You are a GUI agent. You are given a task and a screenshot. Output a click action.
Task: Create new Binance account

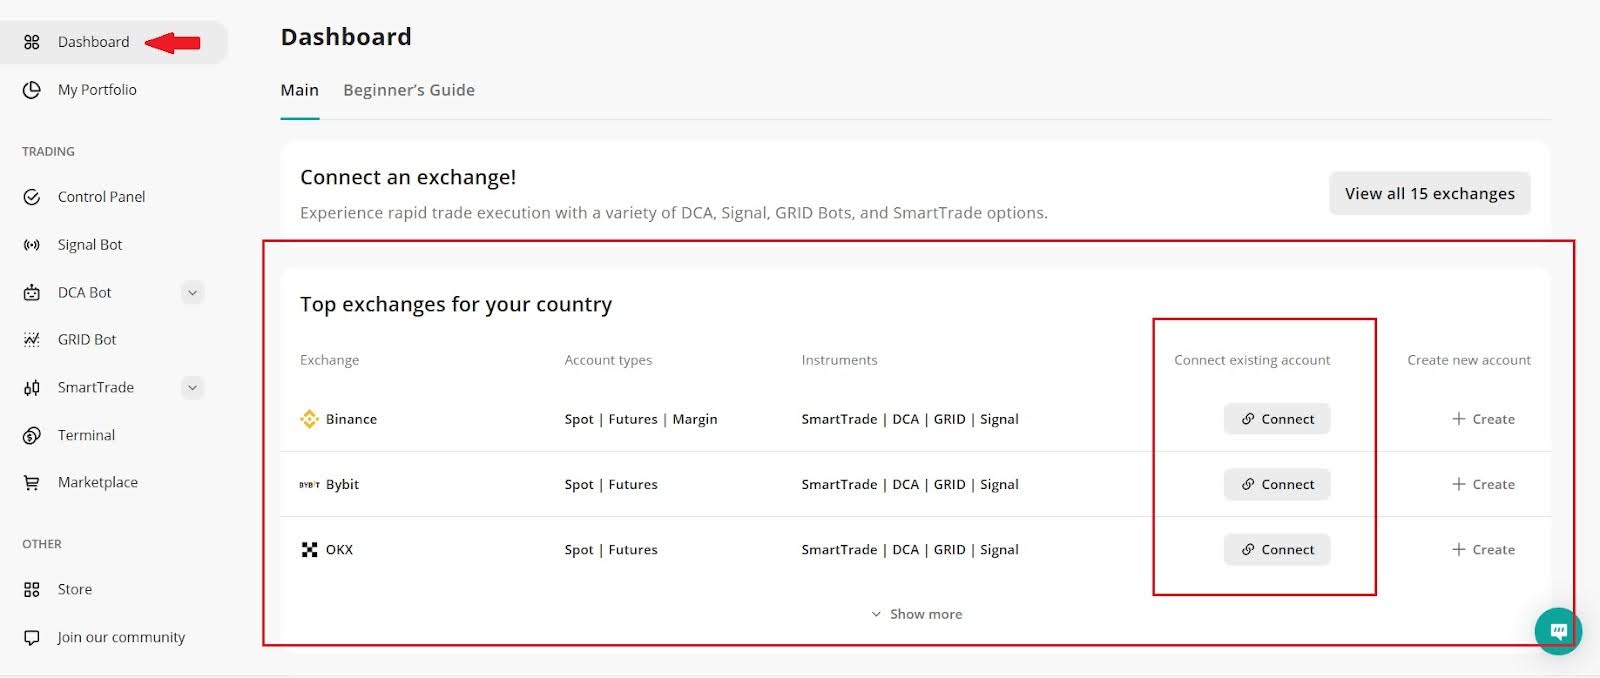point(1484,419)
